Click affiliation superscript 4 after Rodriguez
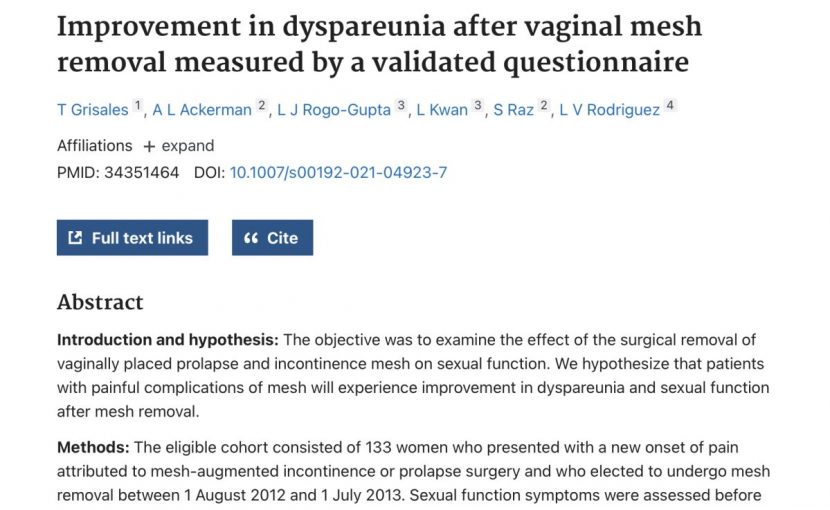 [x=670, y=105]
